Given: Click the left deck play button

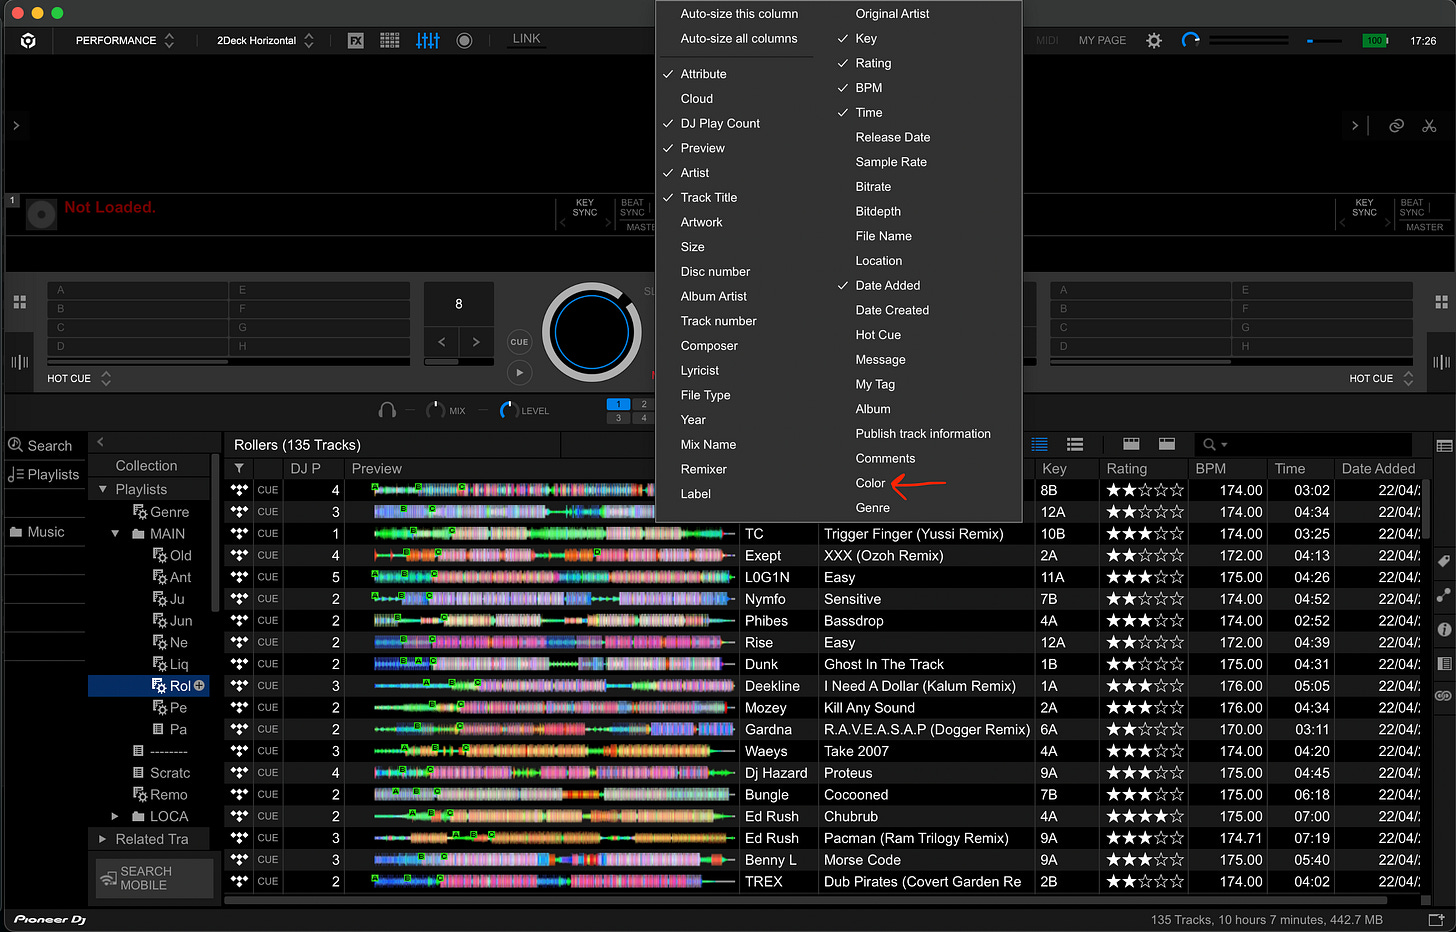Looking at the screenshot, I should click(x=519, y=373).
